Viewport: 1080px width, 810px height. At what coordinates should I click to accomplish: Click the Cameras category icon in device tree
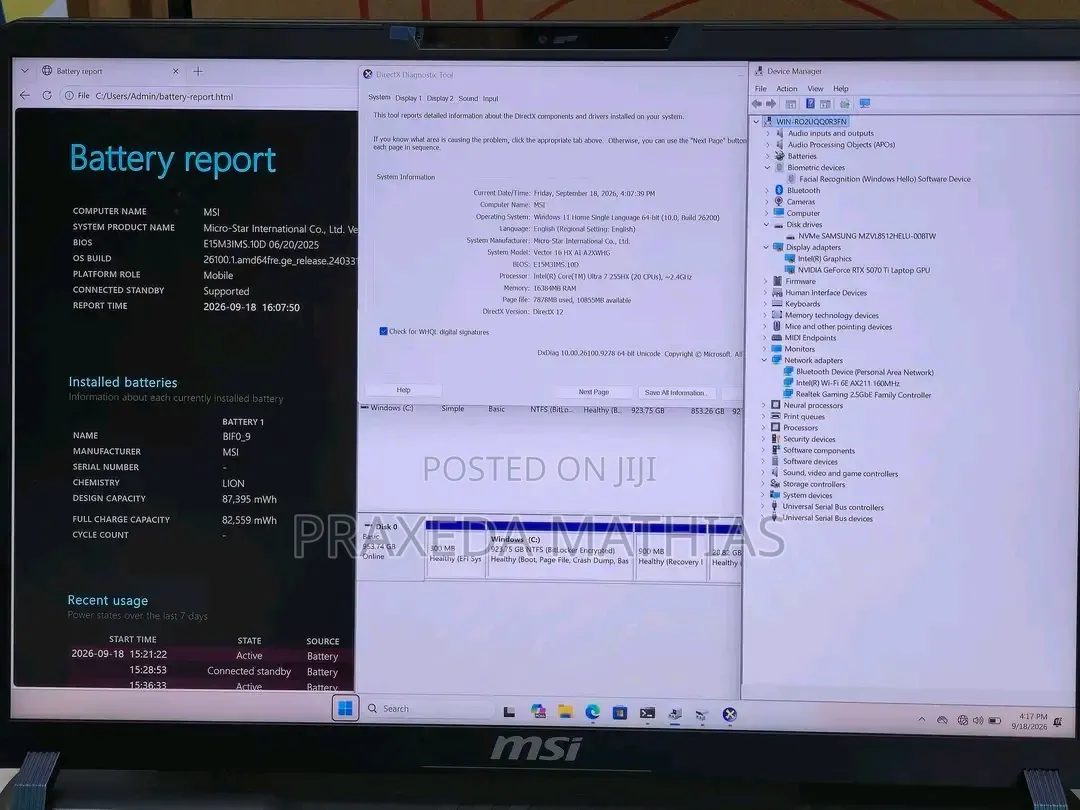(x=779, y=202)
